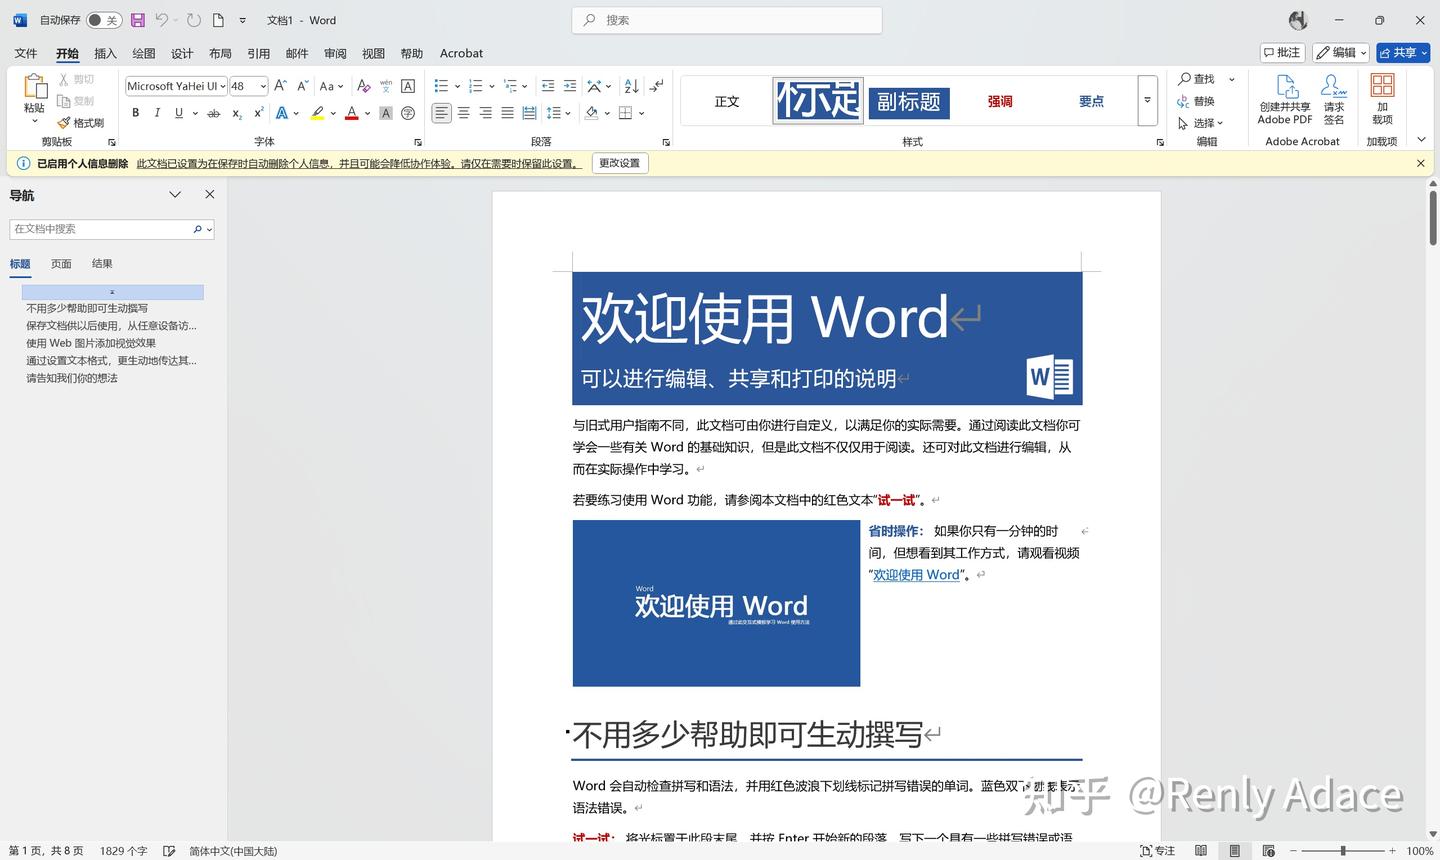1440x860 pixels.
Task: Click the 欢迎使用 Word video thumbnail
Action: click(x=716, y=603)
